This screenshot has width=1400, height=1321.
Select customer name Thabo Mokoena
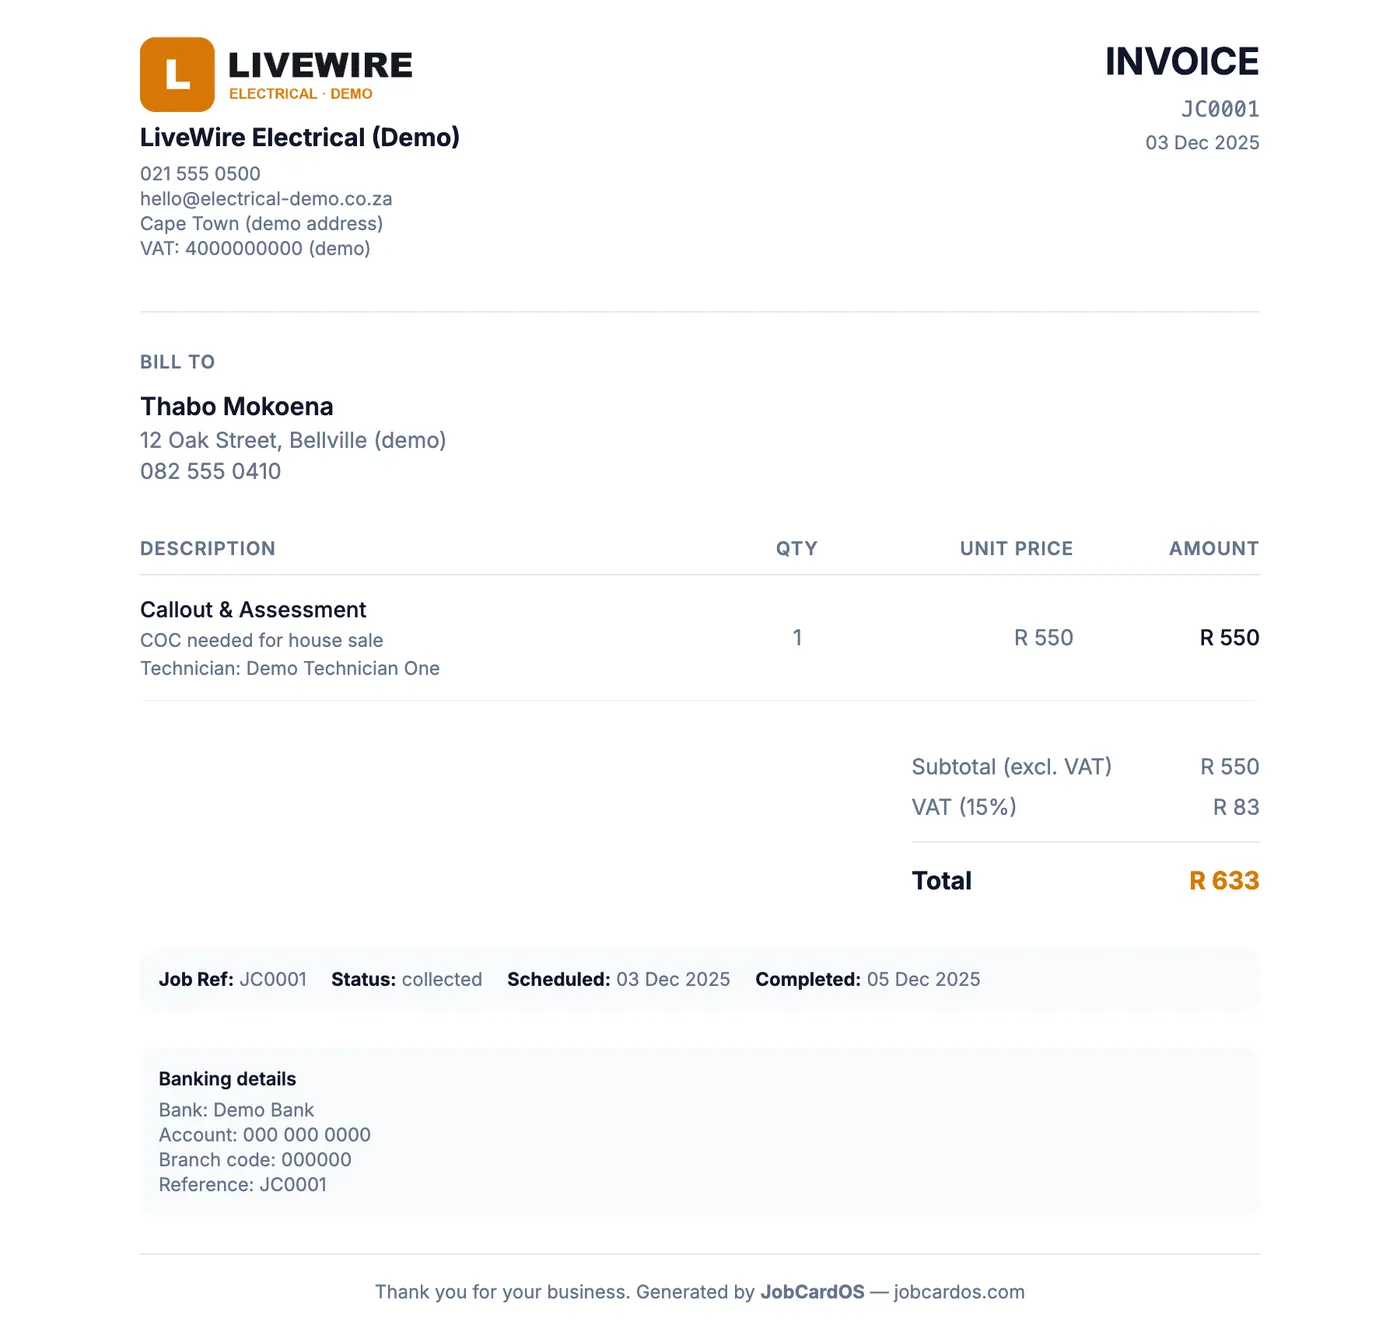coord(237,407)
